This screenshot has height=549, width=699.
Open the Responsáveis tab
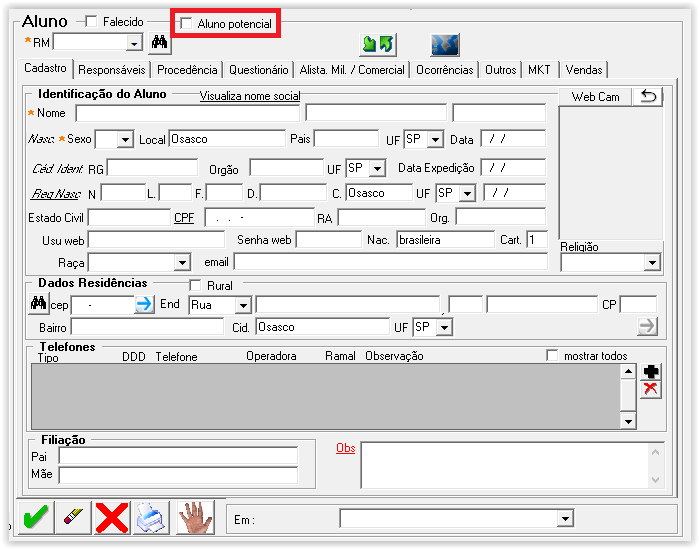(112, 70)
